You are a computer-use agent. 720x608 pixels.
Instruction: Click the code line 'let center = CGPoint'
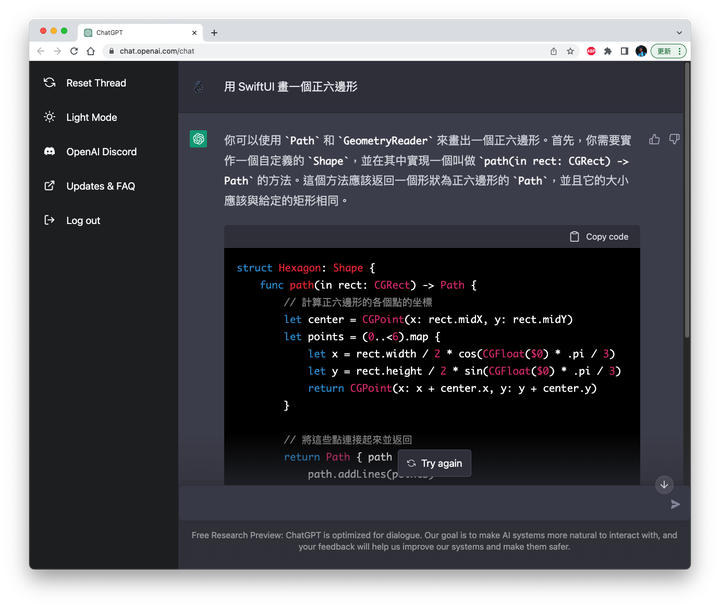[x=428, y=319]
